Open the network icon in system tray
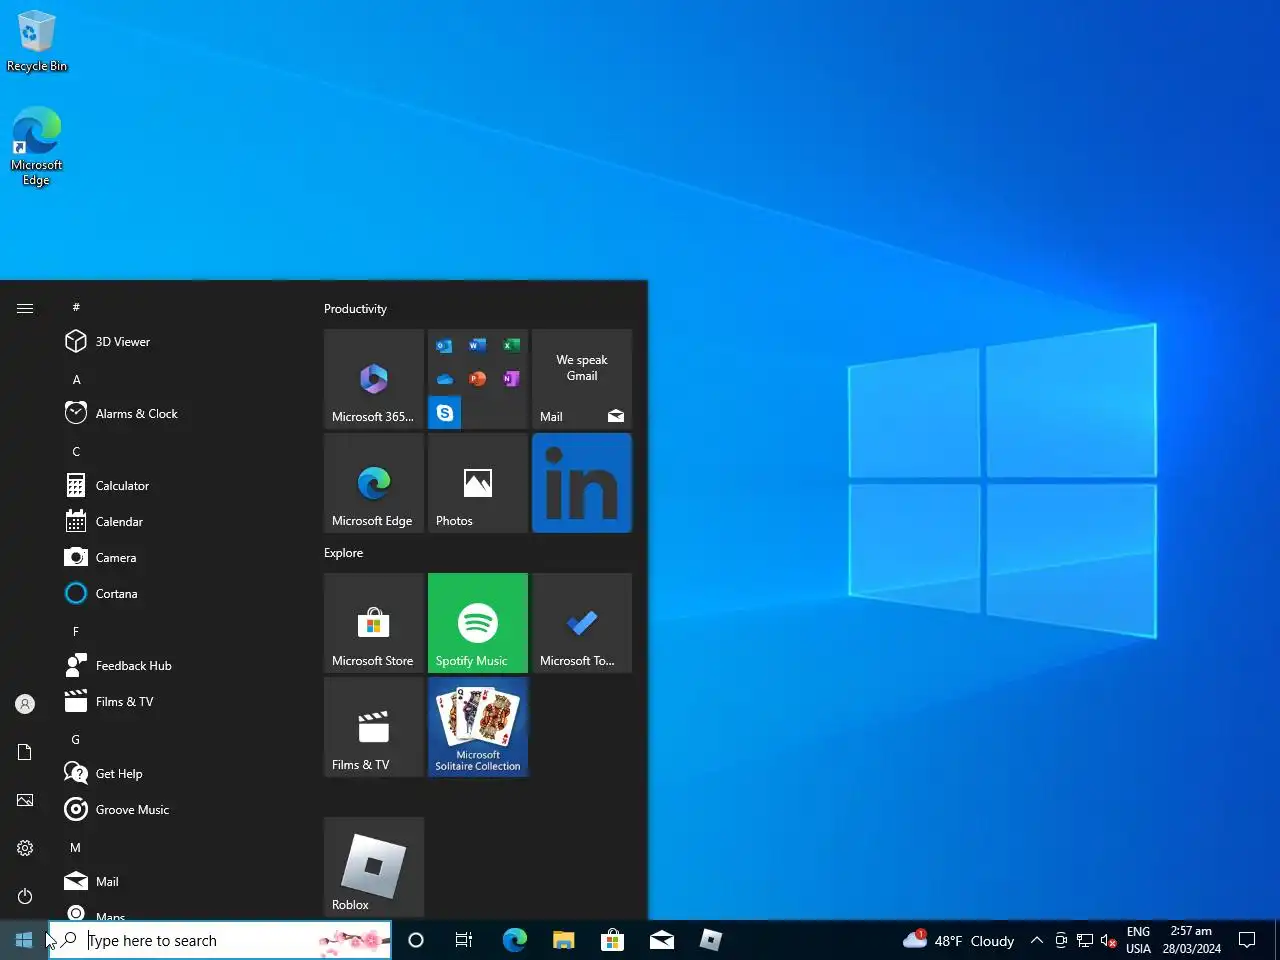 (x=1084, y=940)
